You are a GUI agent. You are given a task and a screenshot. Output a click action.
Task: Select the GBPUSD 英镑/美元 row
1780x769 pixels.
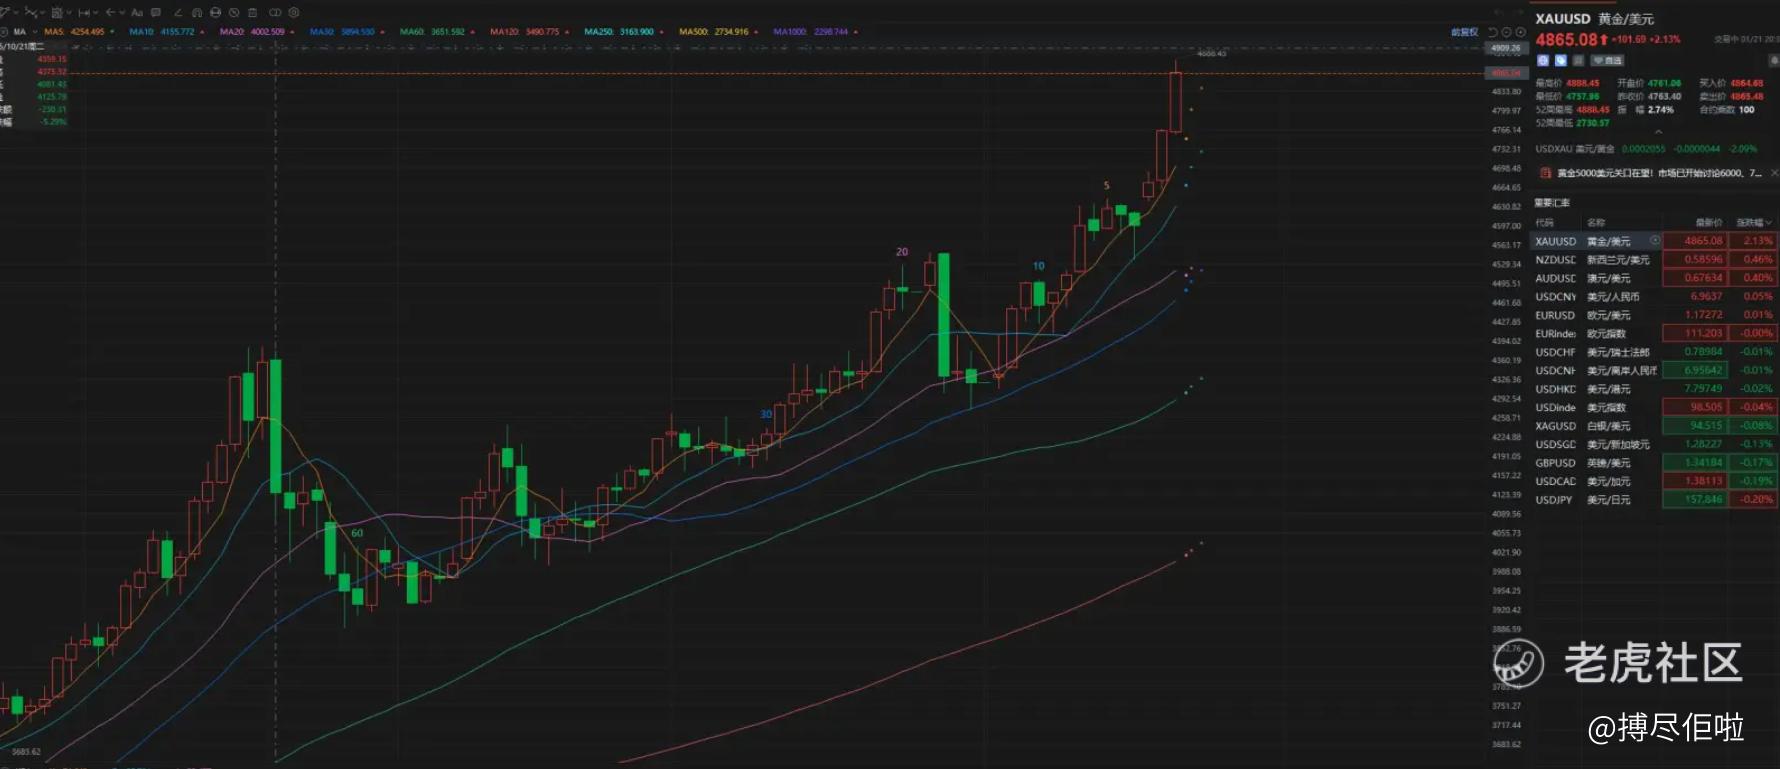tap(1654, 463)
